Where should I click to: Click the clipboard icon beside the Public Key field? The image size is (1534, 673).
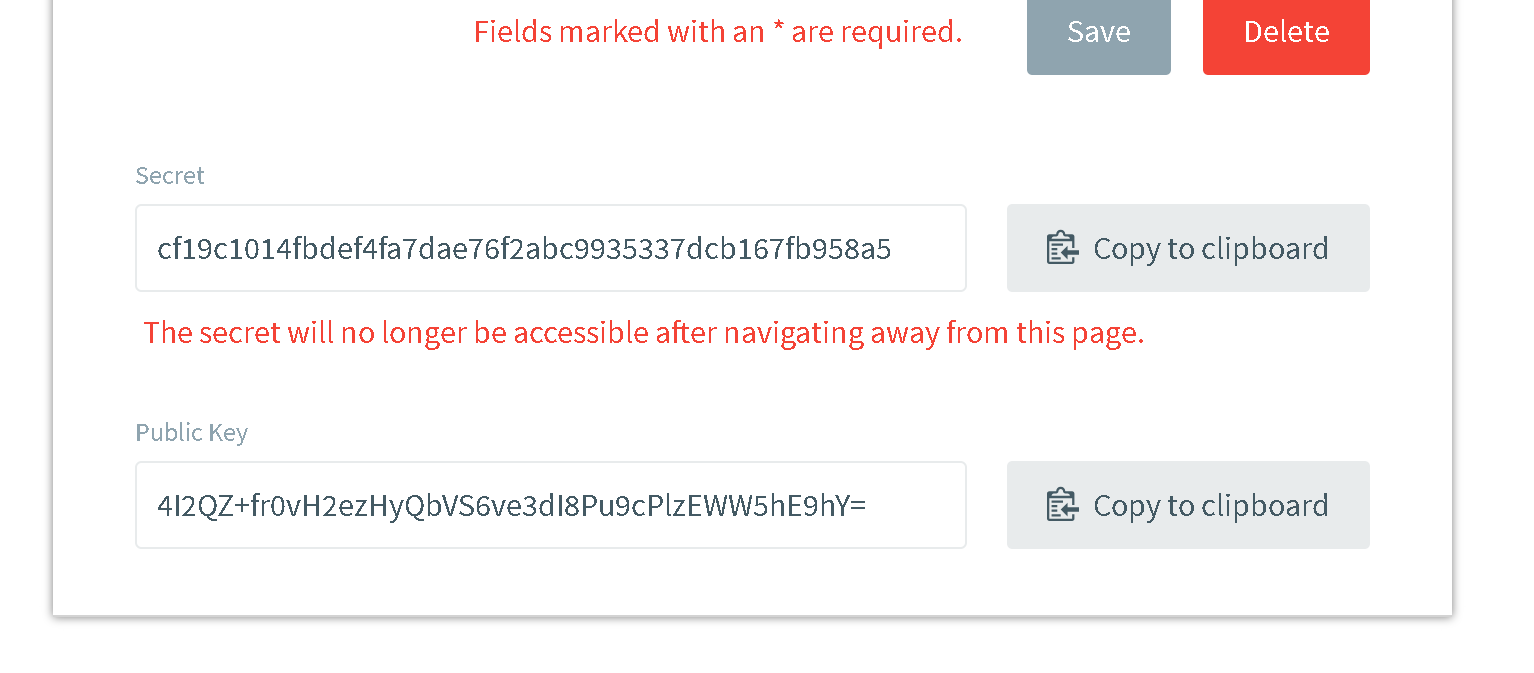(x=1062, y=505)
